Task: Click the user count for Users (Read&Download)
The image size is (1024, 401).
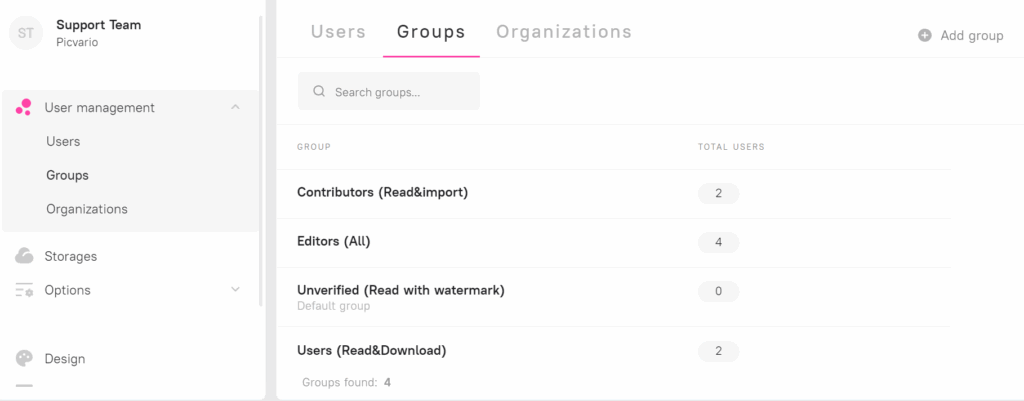Action: click(x=718, y=351)
